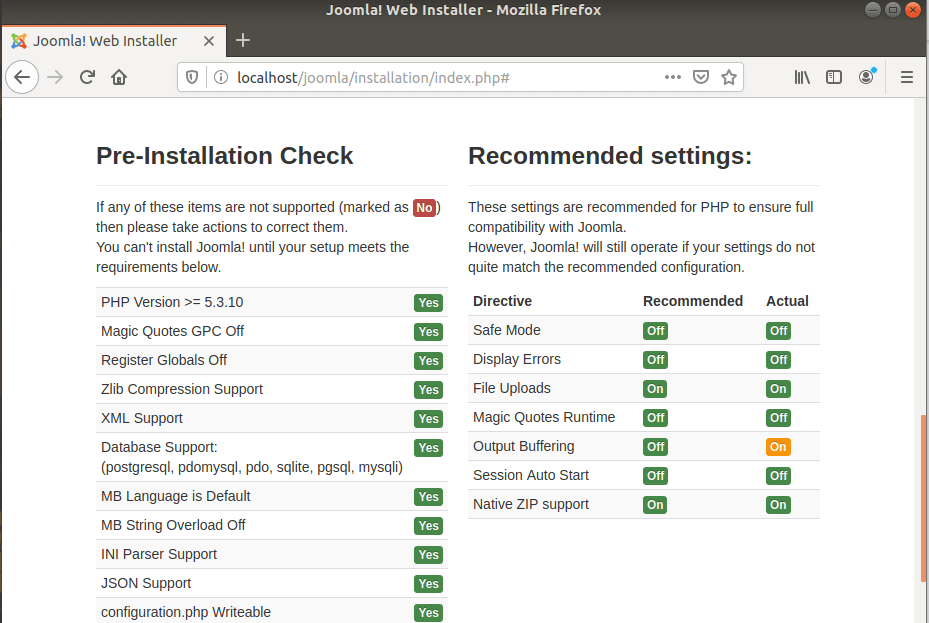Click Recommended Off badge for Output Buffering
This screenshot has height=623, width=929.
tap(655, 447)
